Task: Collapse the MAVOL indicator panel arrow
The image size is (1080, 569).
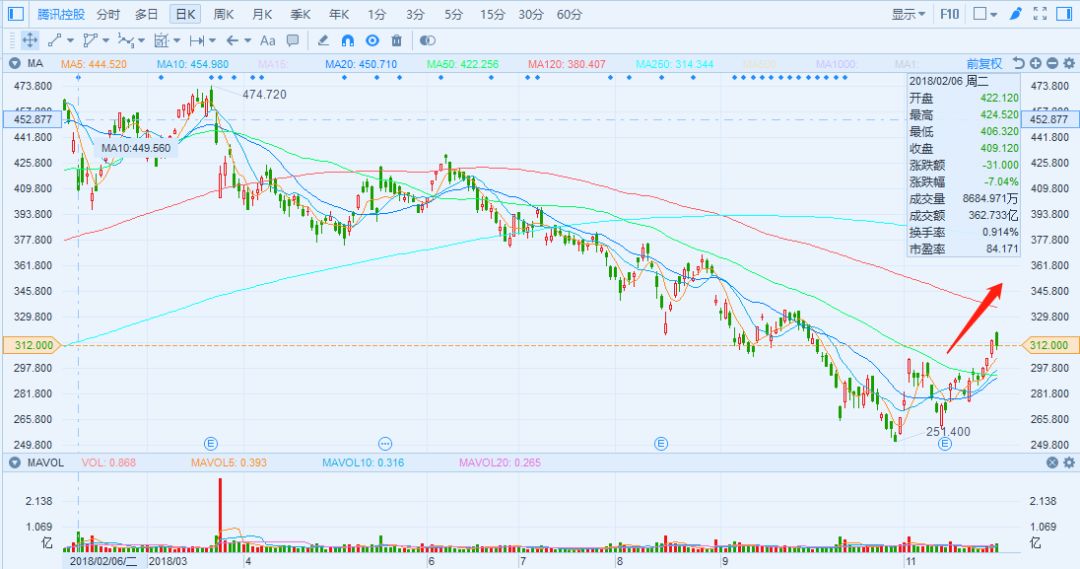Action: [14, 462]
